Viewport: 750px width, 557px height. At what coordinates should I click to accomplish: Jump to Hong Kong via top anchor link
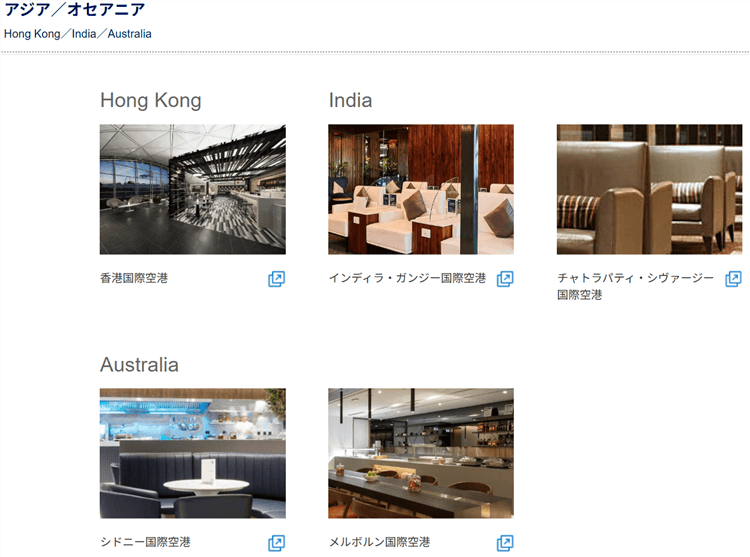click(x=32, y=34)
